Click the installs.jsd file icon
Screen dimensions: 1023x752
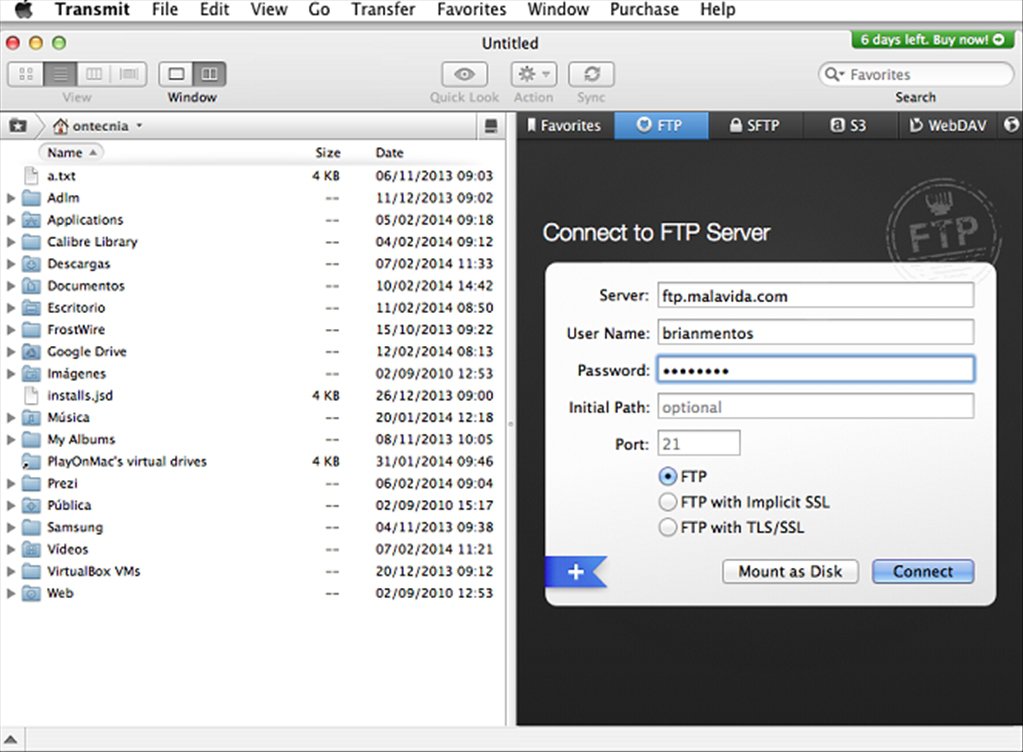click(31, 395)
